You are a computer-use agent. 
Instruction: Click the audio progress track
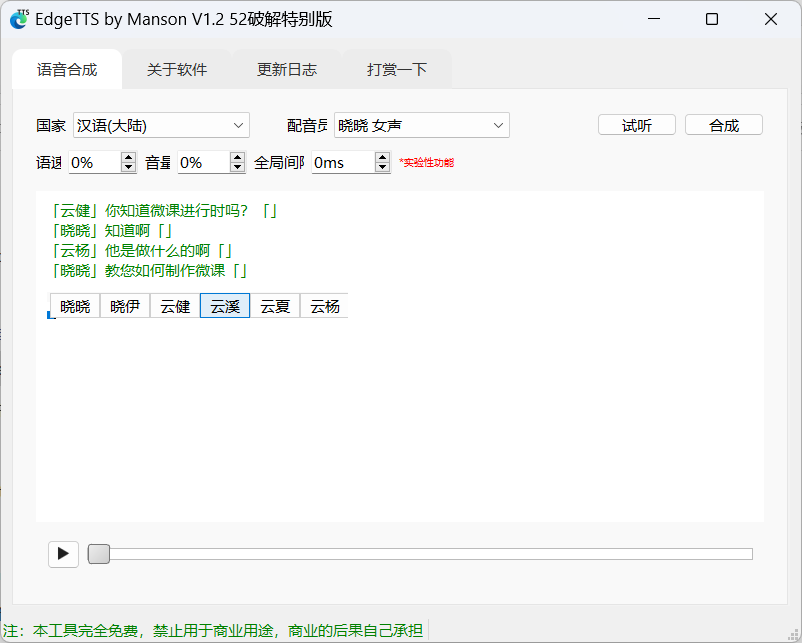coord(420,554)
